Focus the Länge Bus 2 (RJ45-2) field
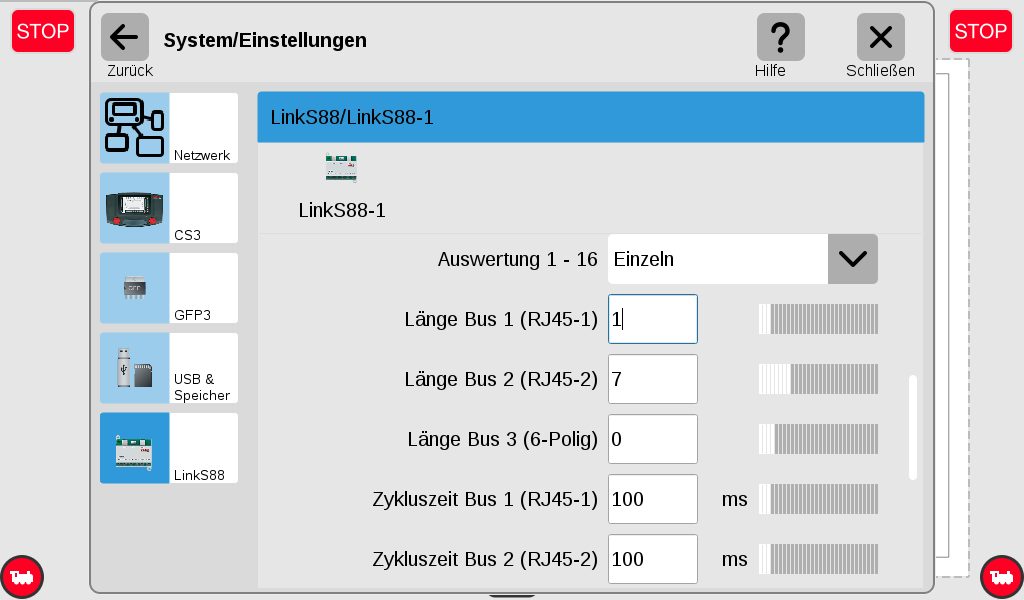This screenshot has width=1024, height=600. [652, 379]
